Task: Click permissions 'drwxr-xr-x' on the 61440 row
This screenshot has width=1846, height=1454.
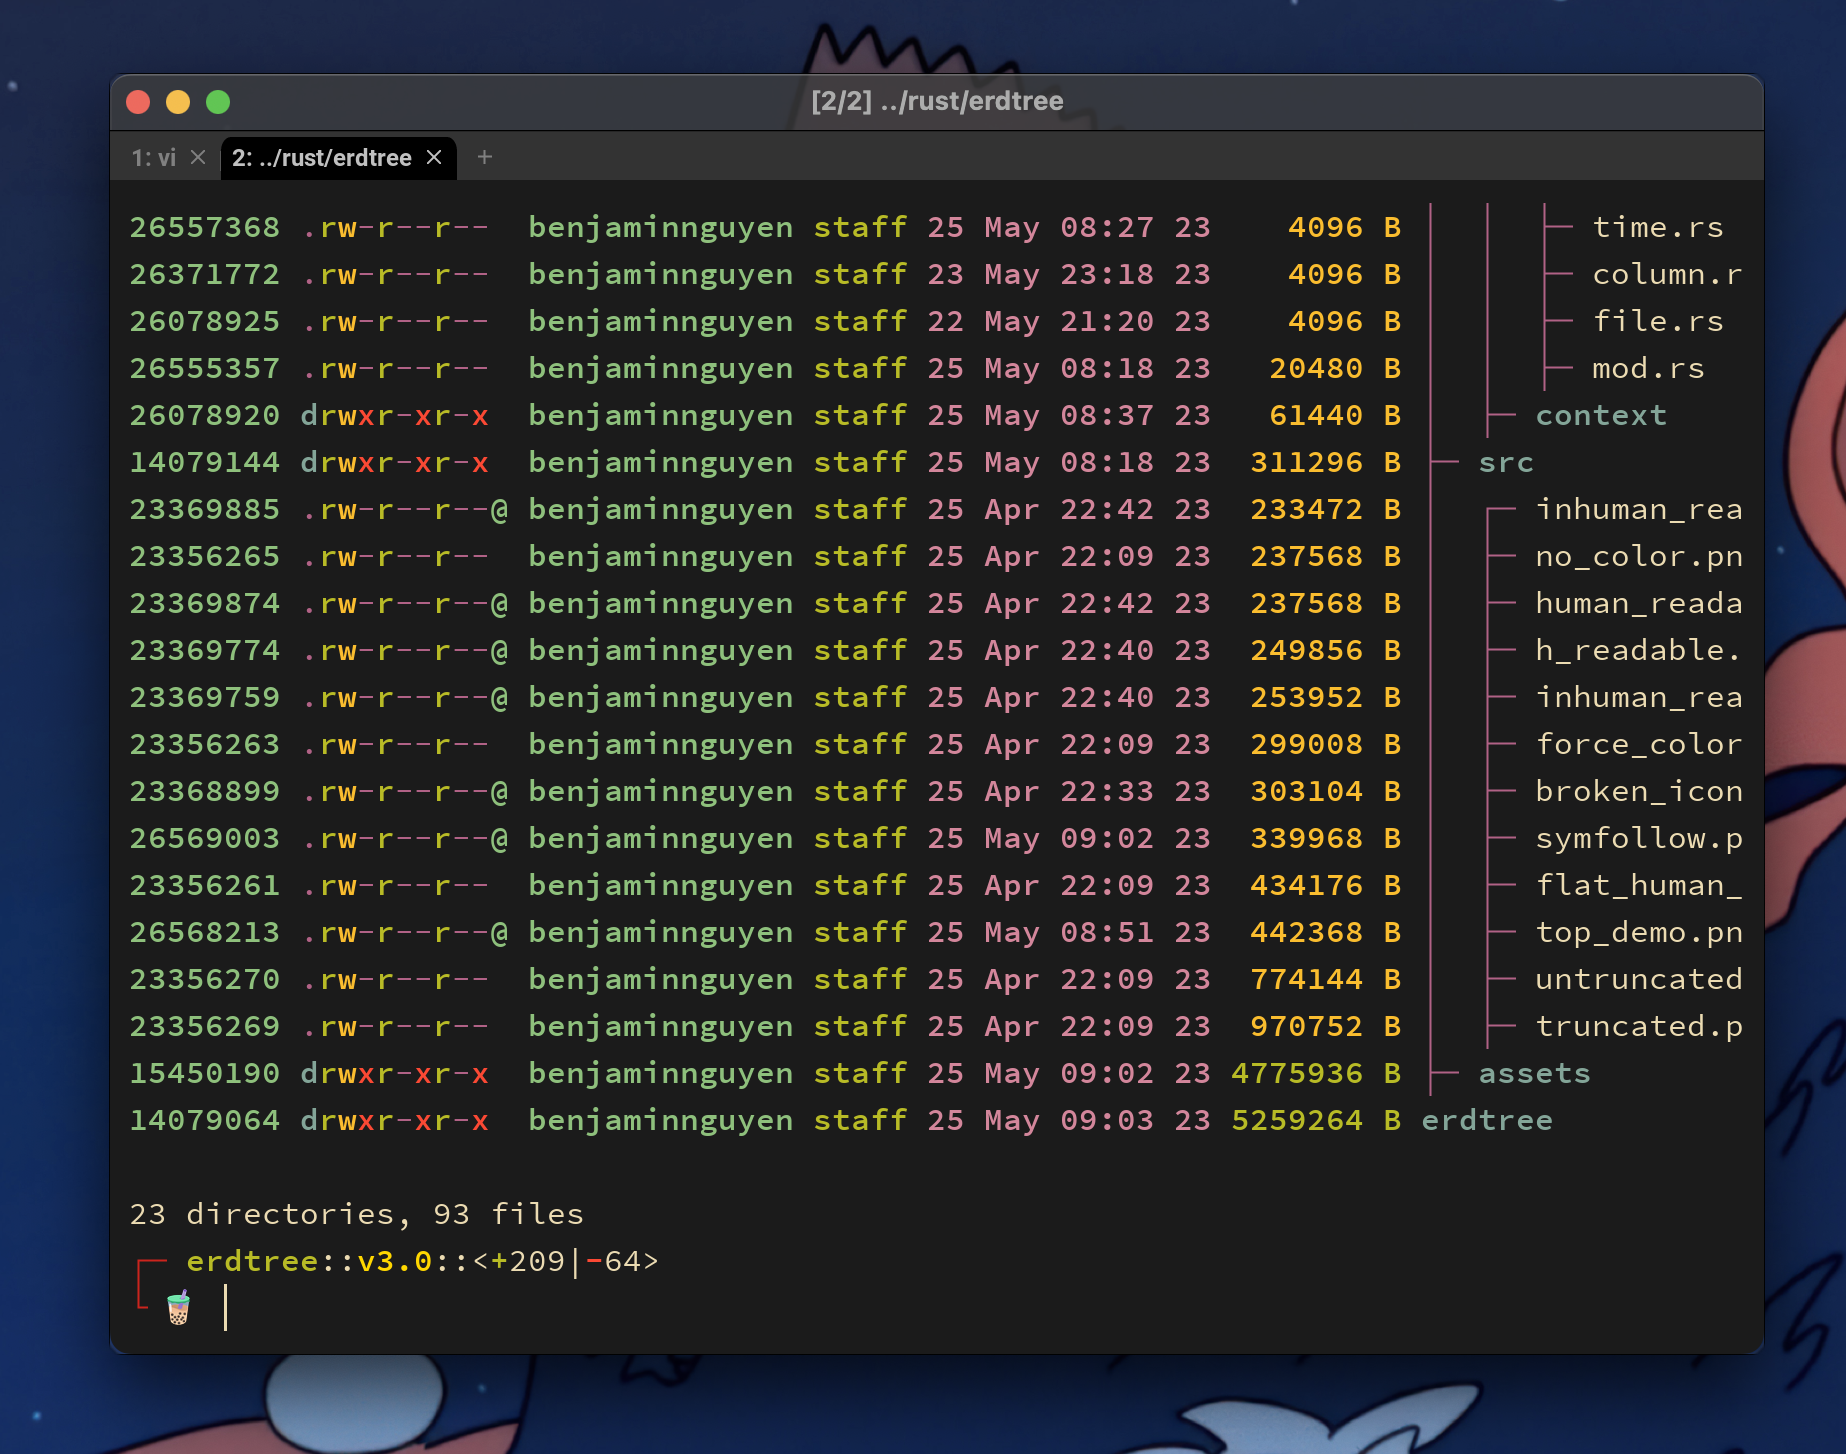Action: pyautogui.click(x=395, y=415)
